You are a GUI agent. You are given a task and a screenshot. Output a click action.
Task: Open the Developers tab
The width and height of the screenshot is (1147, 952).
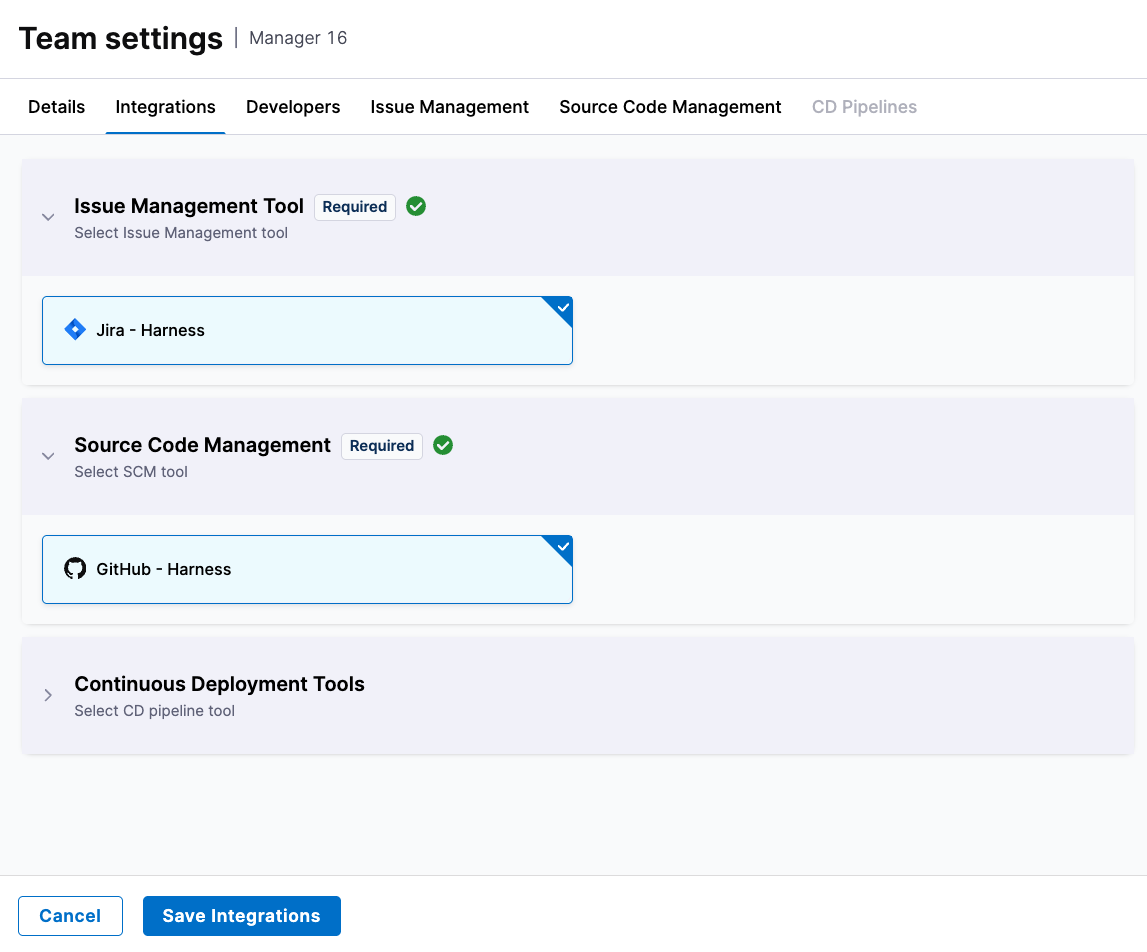coord(293,107)
